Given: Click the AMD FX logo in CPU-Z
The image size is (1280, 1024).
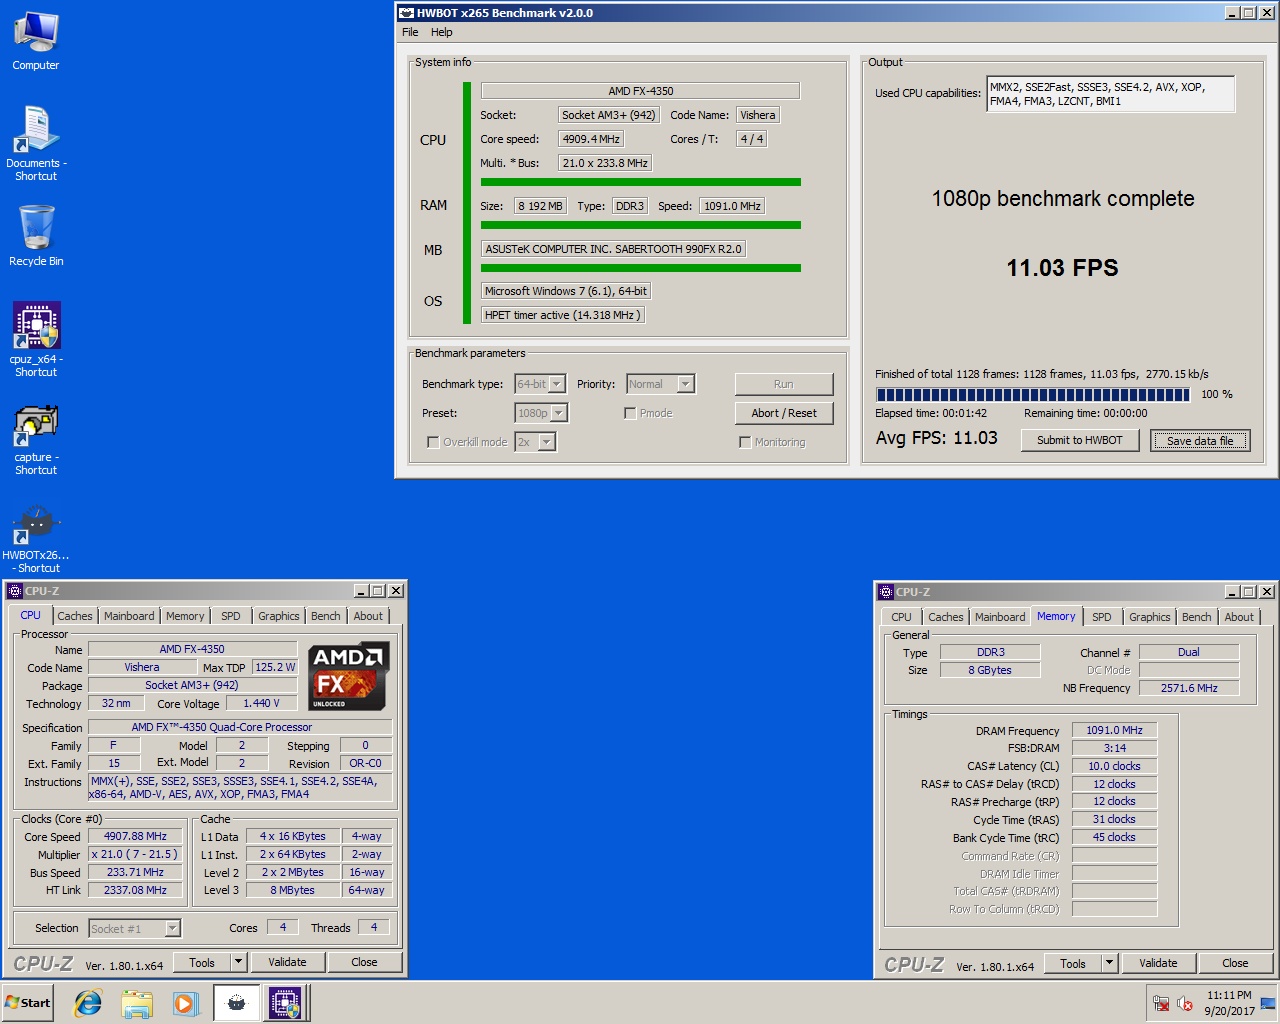Looking at the screenshot, I should [350, 676].
